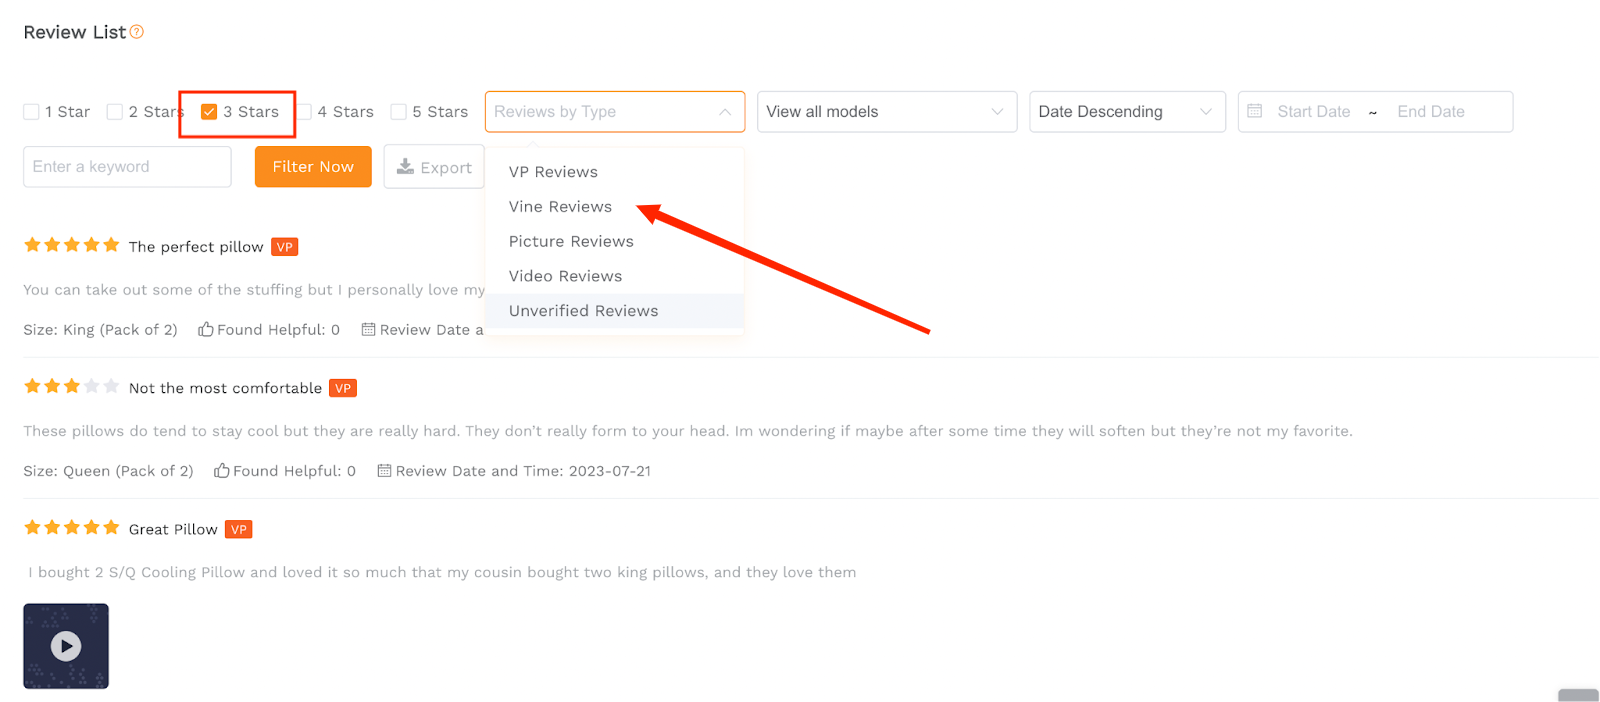
Task: Click three-star rating of Not the most comfortable
Action: [x=71, y=386]
